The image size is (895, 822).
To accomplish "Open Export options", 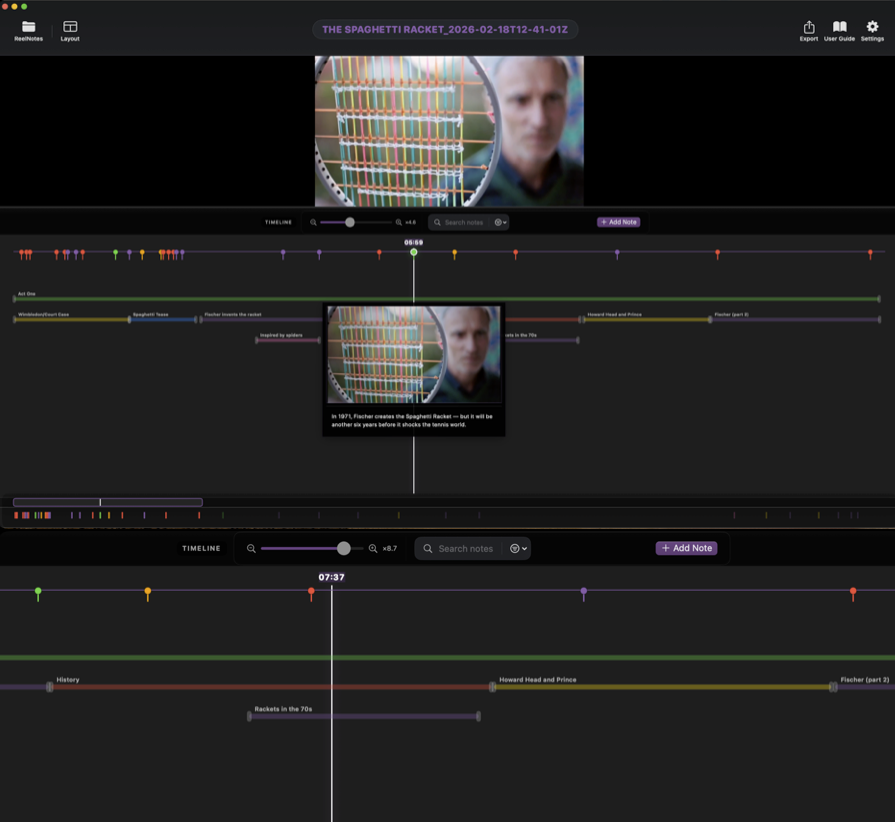I will coord(809,28).
